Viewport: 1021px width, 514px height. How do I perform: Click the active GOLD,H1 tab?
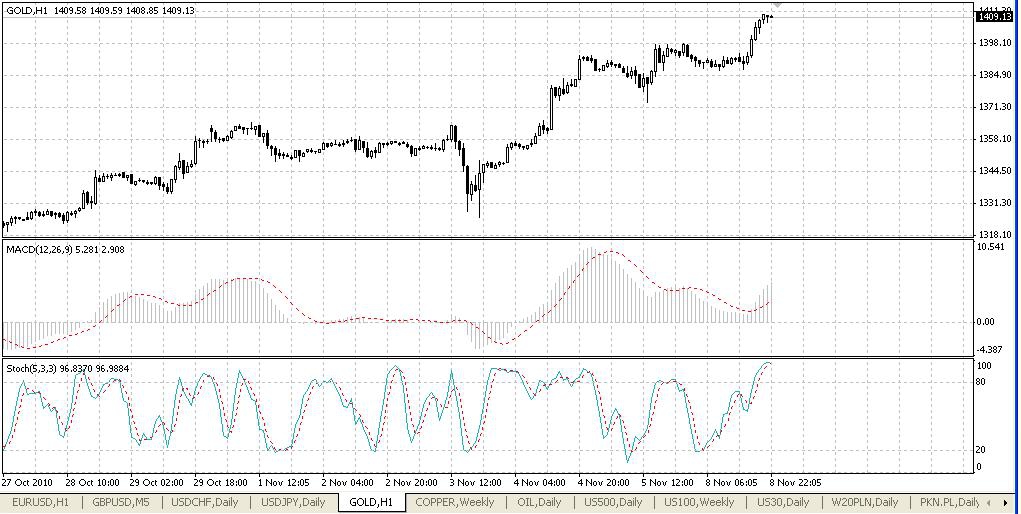(371, 502)
